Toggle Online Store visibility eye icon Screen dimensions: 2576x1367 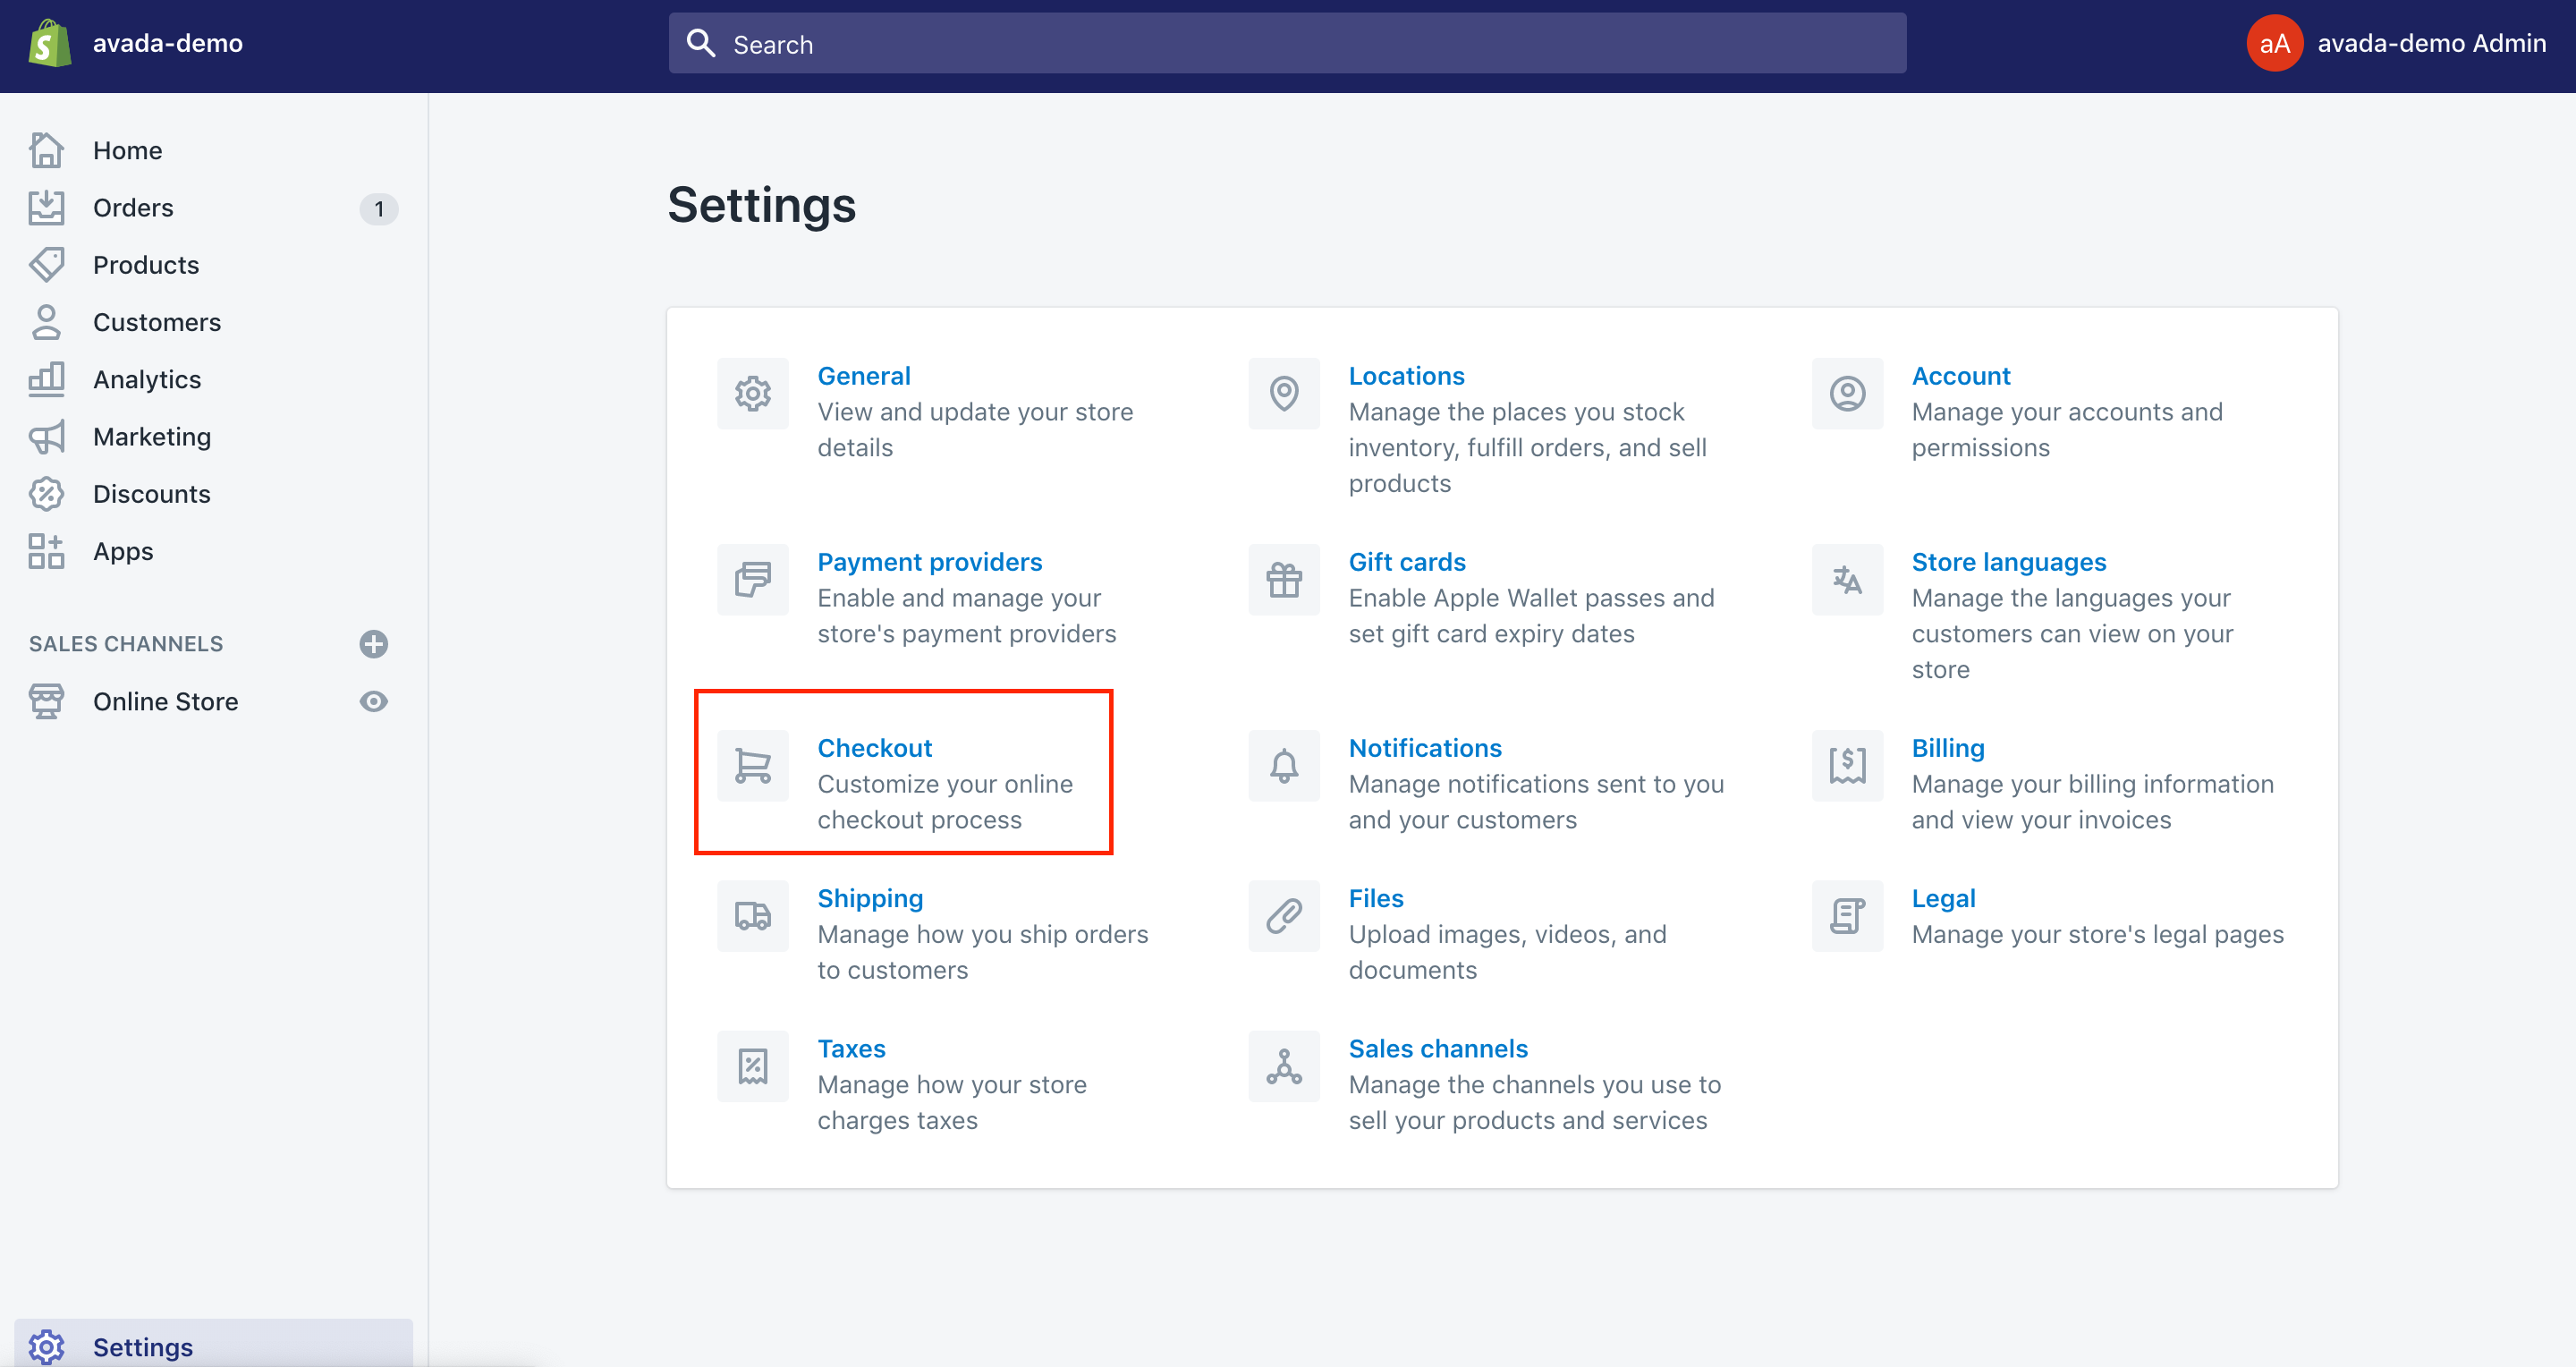click(x=377, y=699)
